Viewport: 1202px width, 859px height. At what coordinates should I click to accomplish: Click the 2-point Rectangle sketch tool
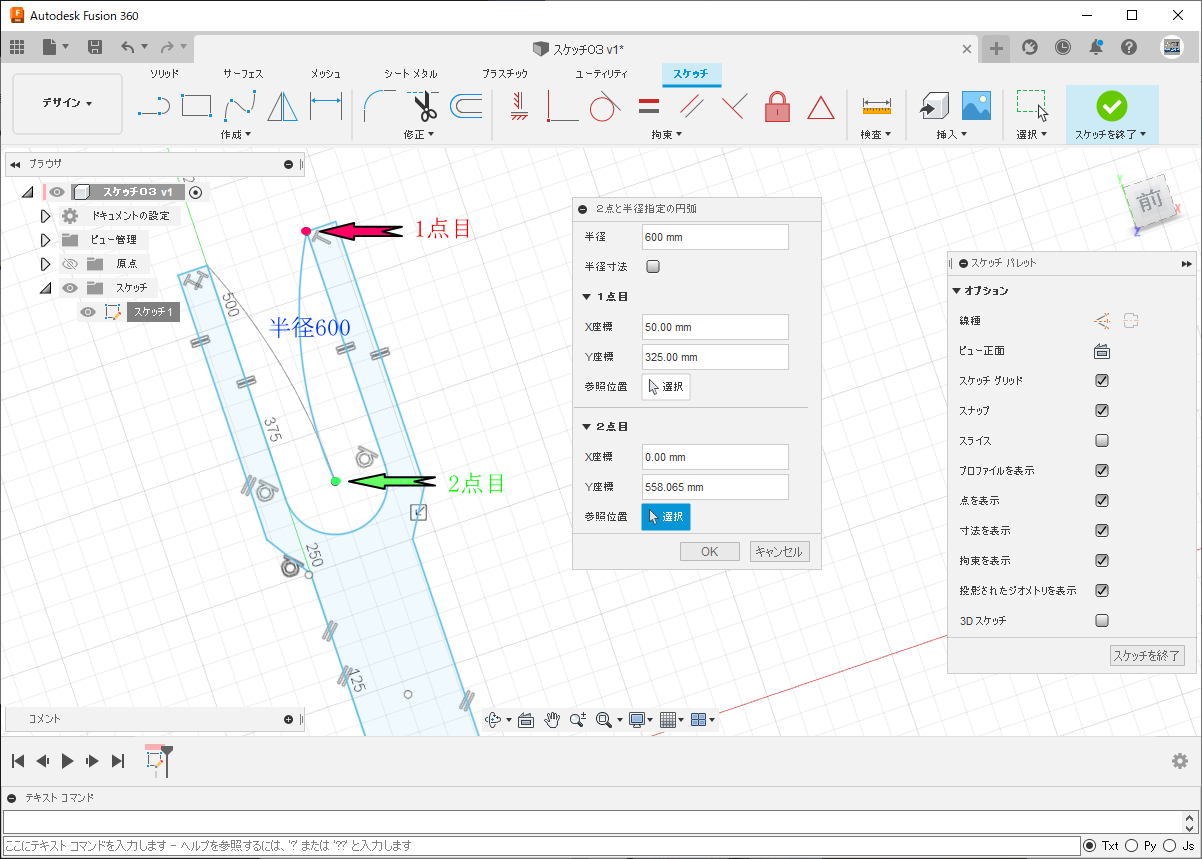(196, 105)
